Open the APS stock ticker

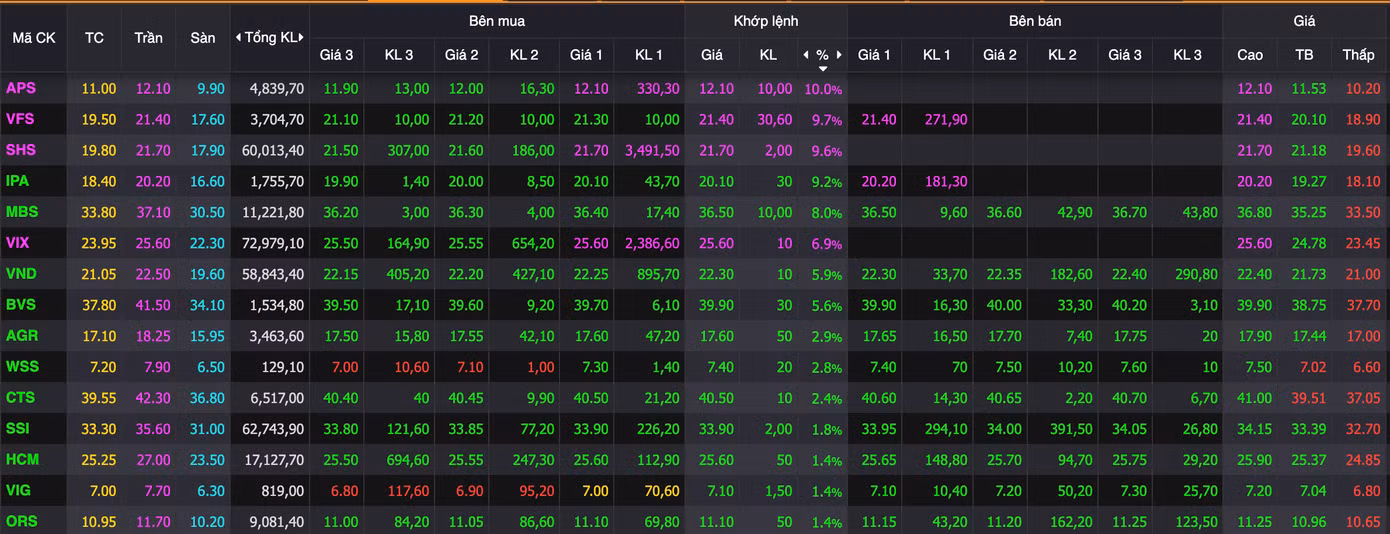click(x=21, y=88)
